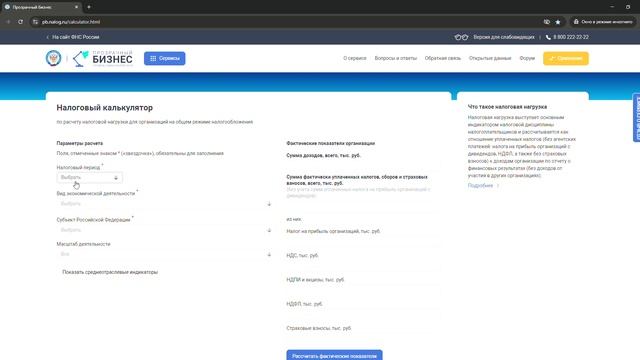Click the arrow of Вид экономической деятельности field
The width and height of the screenshot is (640, 360).
[269, 204]
